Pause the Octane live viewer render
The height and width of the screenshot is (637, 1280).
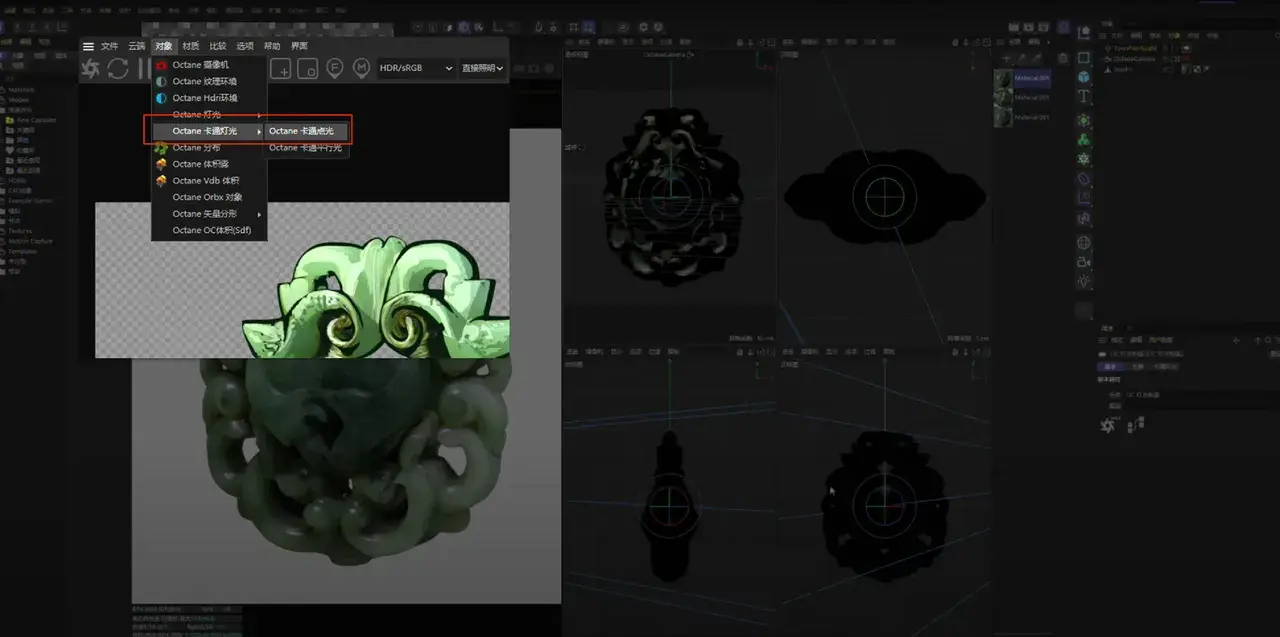point(144,68)
